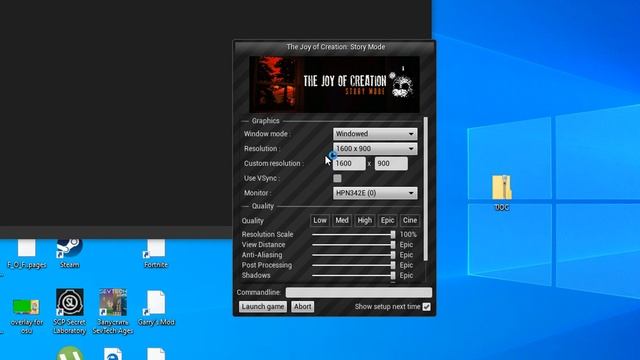The width and height of the screenshot is (640, 360).
Task: Click the launcher title bar text
Action: (336, 47)
